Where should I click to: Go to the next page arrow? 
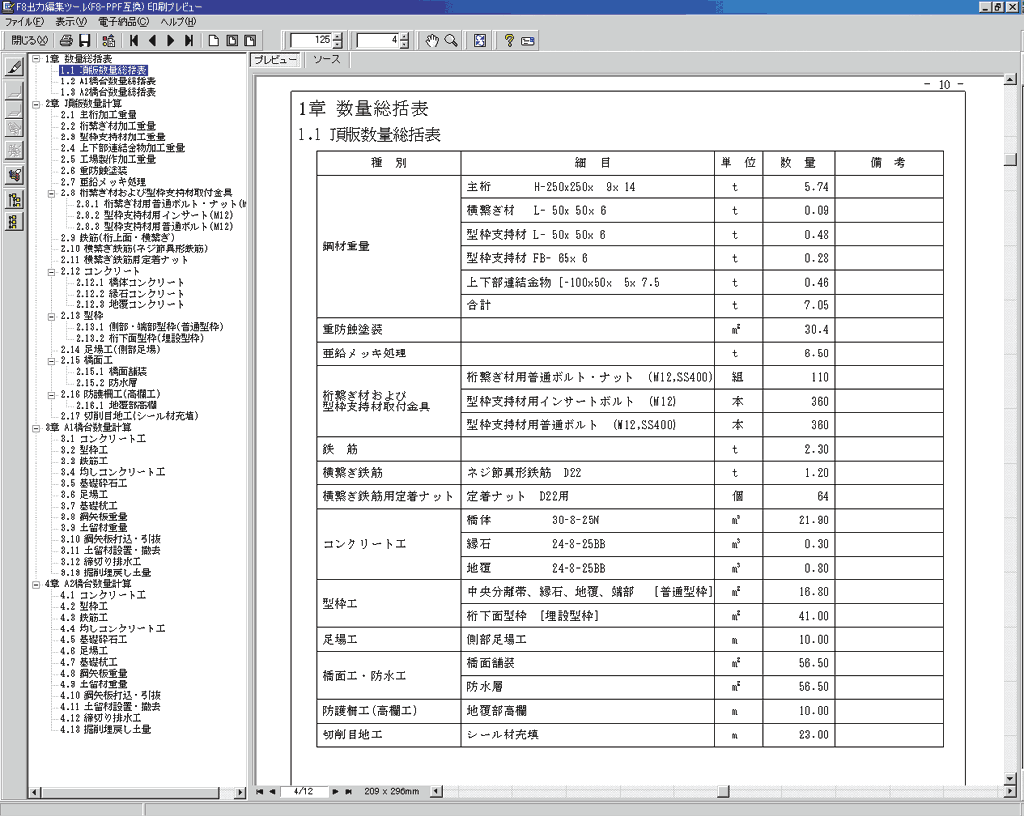click(x=170, y=40)
